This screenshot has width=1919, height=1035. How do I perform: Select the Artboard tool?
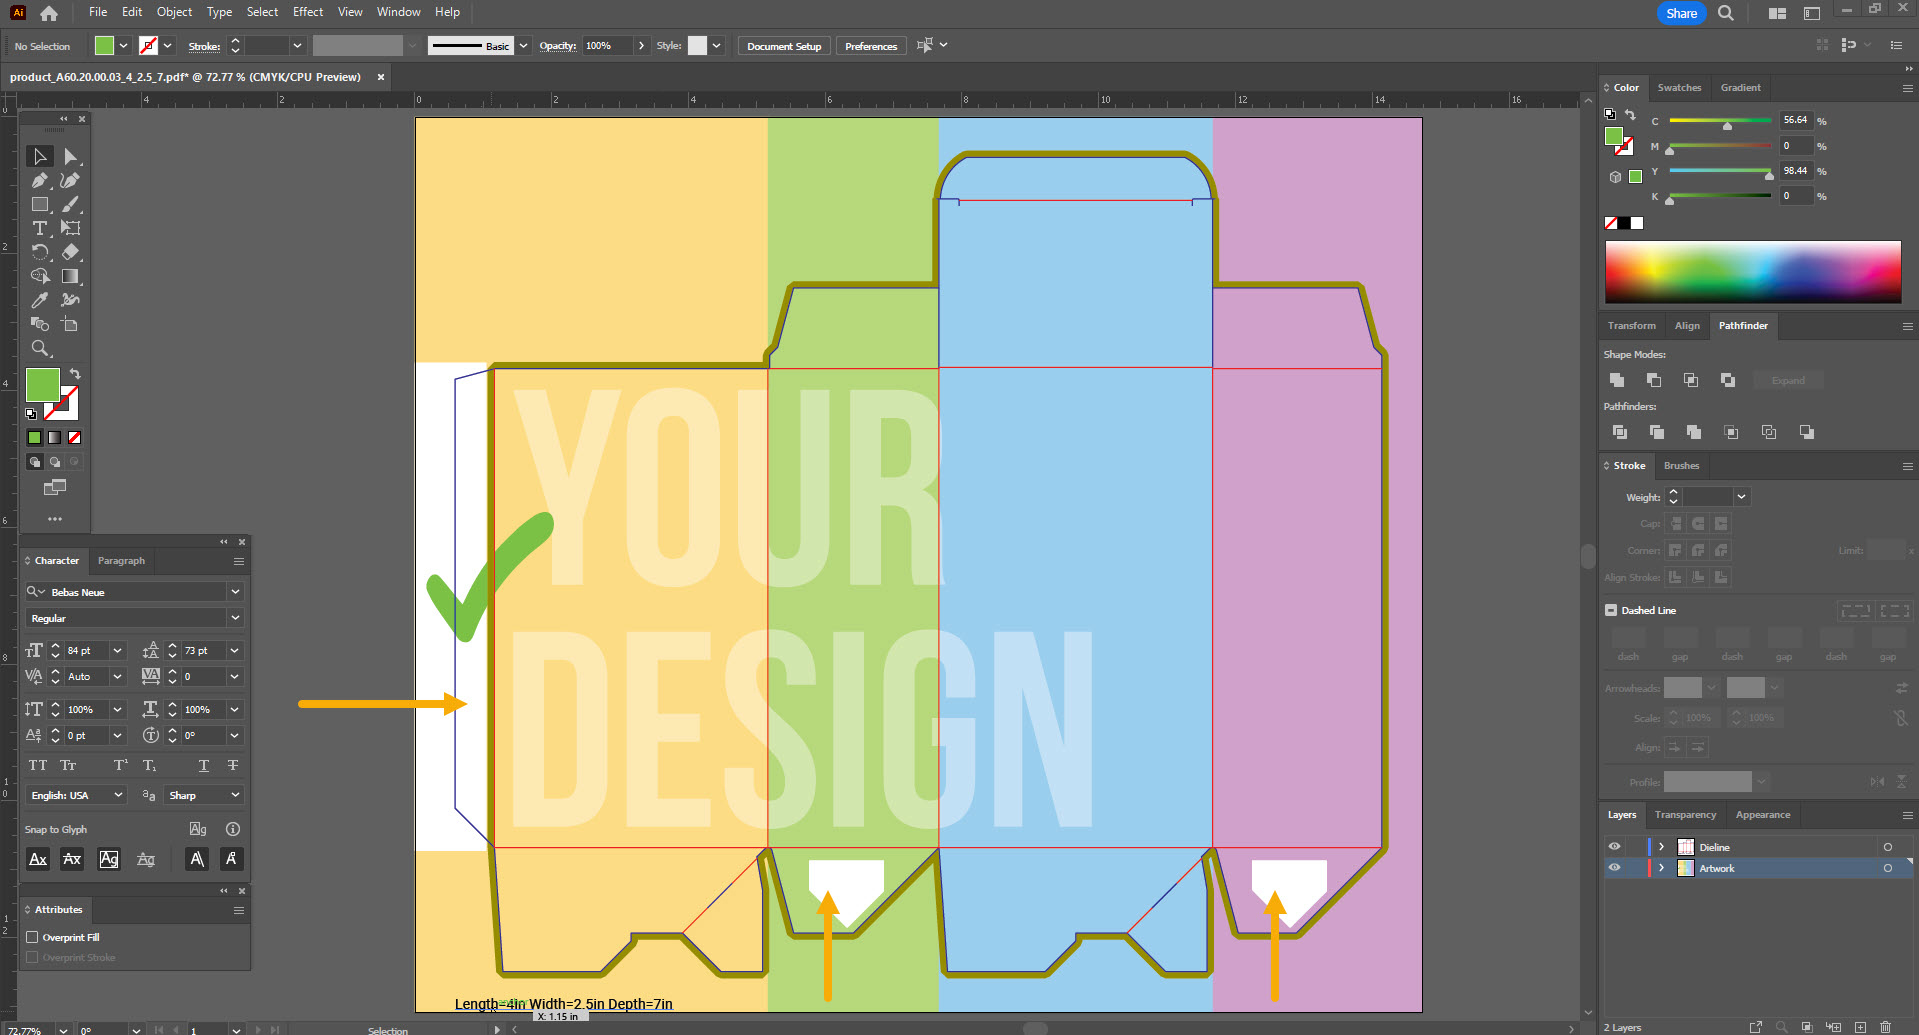(70, 324)
